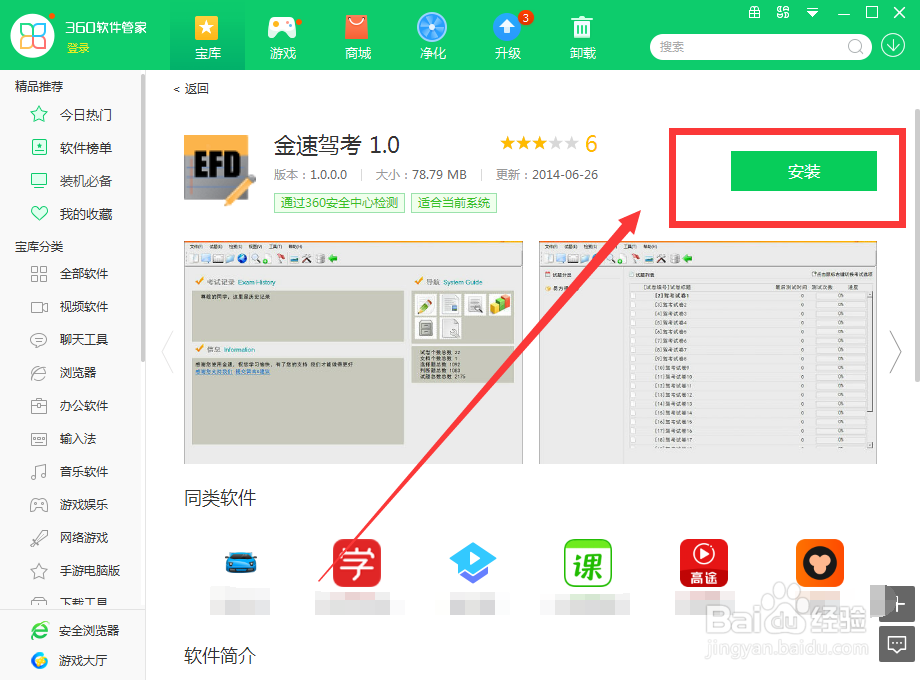Select 聊天工具 category

(x=71, y=339)
